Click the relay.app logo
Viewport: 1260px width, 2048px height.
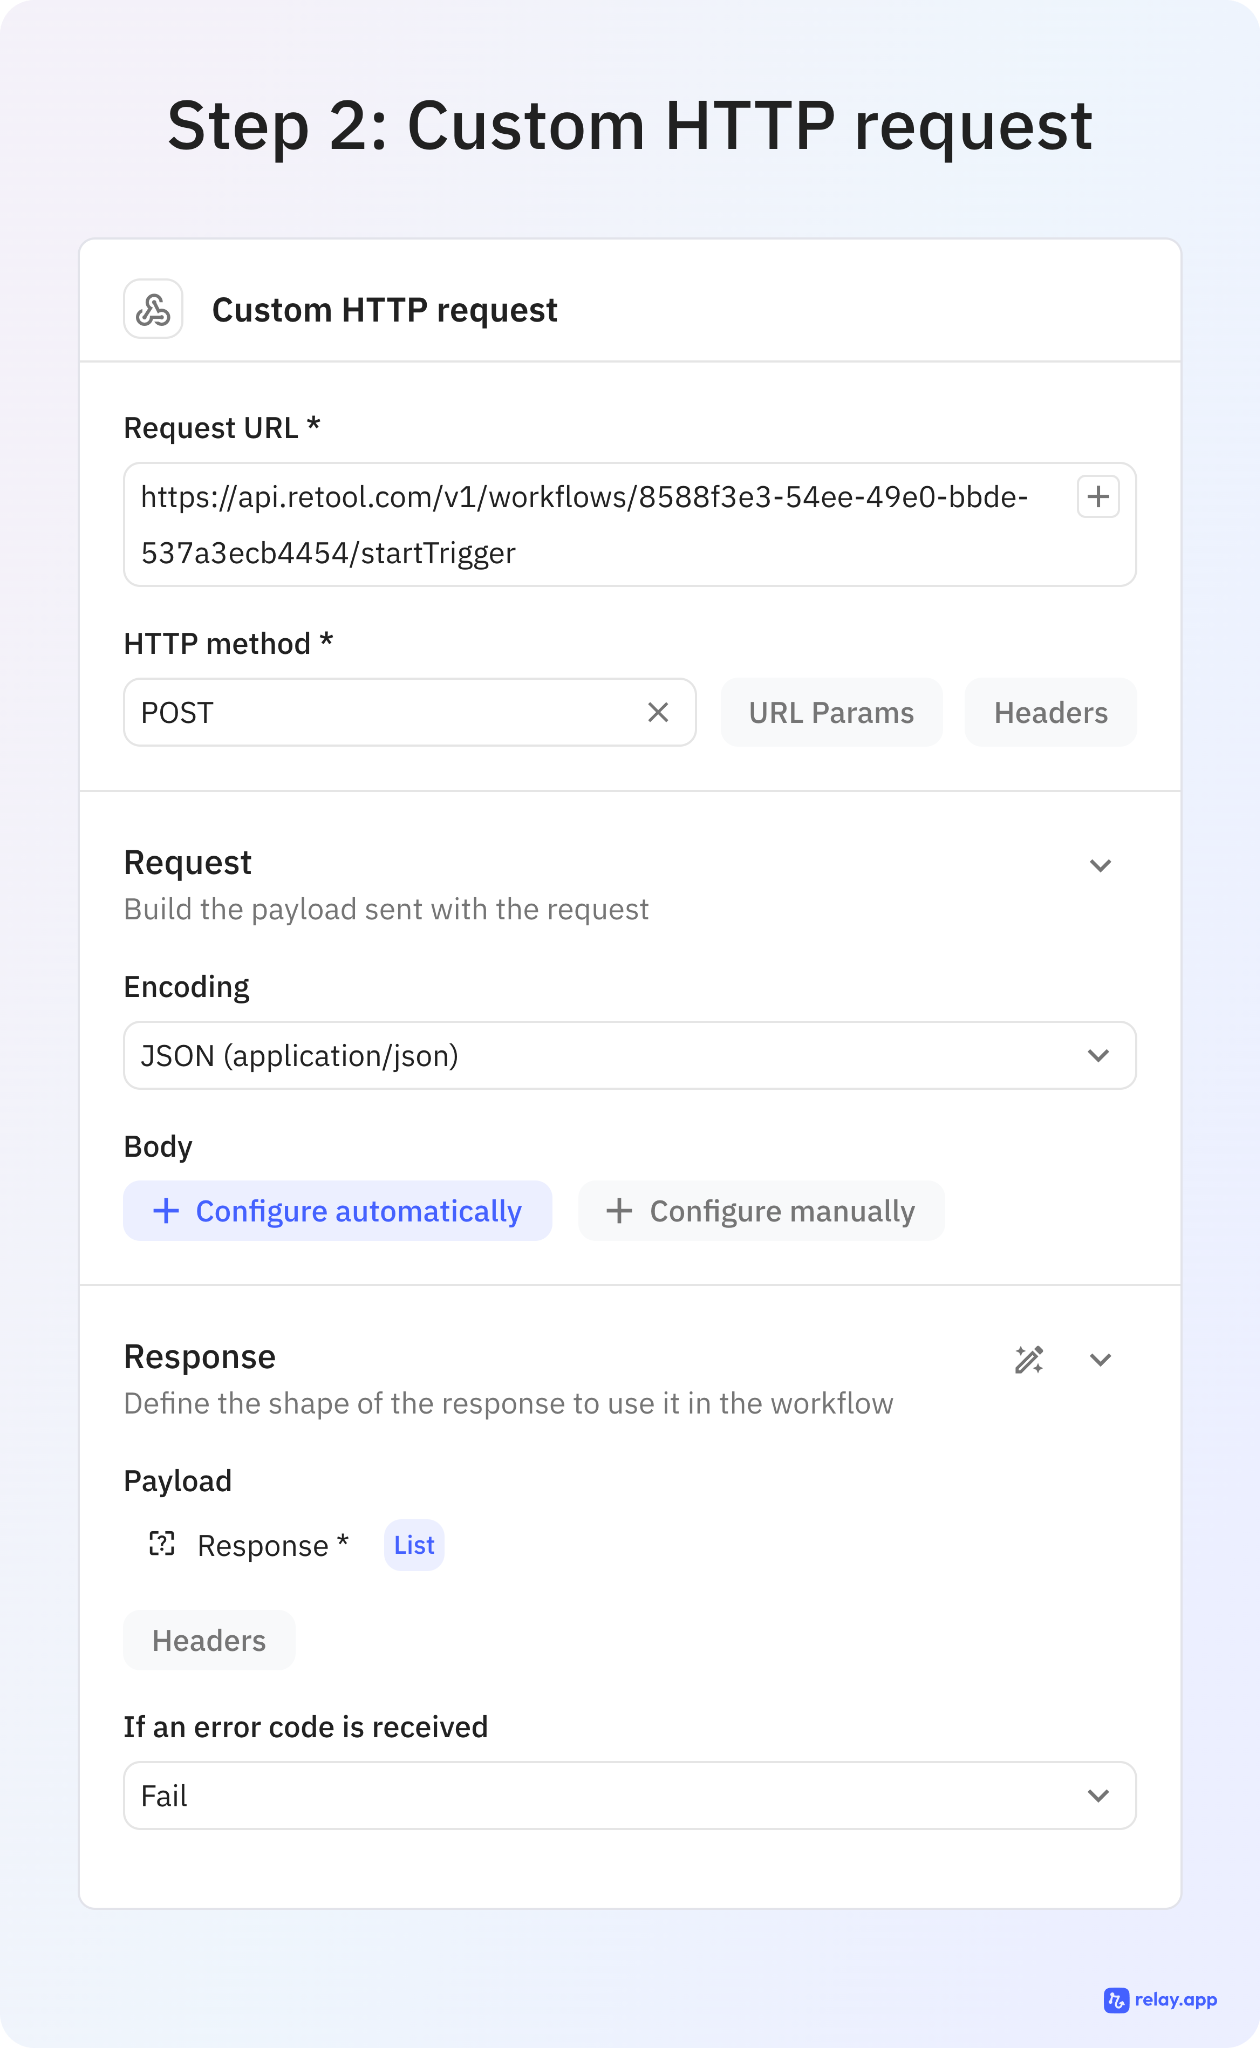click(x=1161, y=2000)
